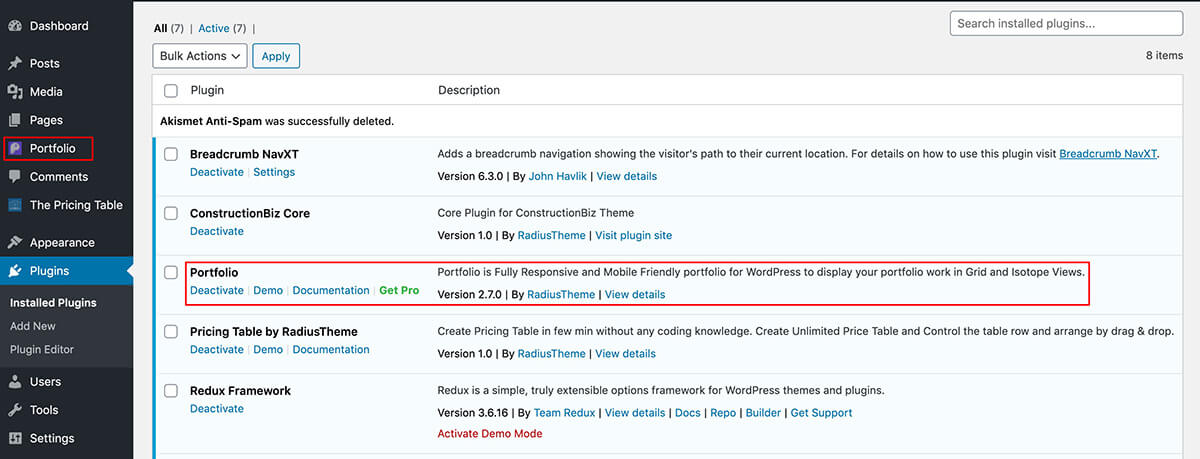Viewport: 1200px width, 459px height.
Task: Show All plugins filter
Action: coord(160,29)
